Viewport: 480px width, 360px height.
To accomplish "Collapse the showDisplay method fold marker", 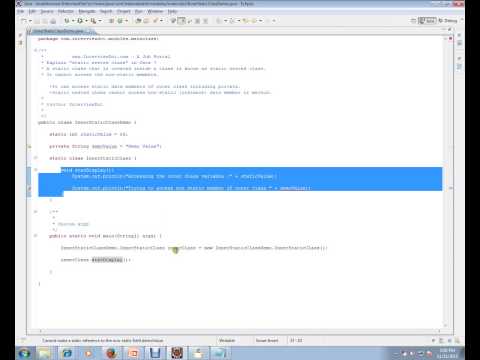I will click(x=35, y=170).
